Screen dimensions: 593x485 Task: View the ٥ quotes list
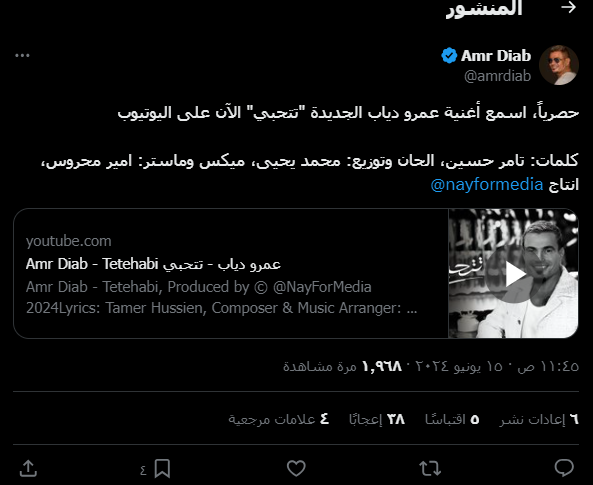tap(452, 419)
